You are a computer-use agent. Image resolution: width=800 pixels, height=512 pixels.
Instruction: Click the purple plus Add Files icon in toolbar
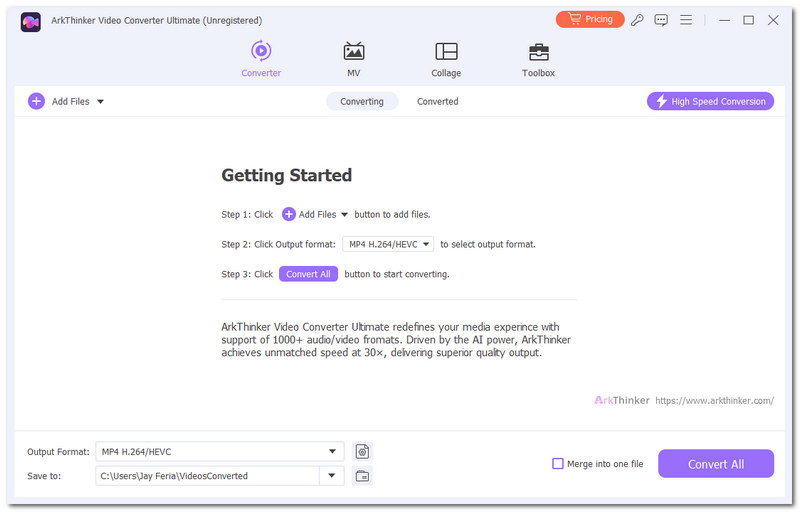click(x=36, y=101)
